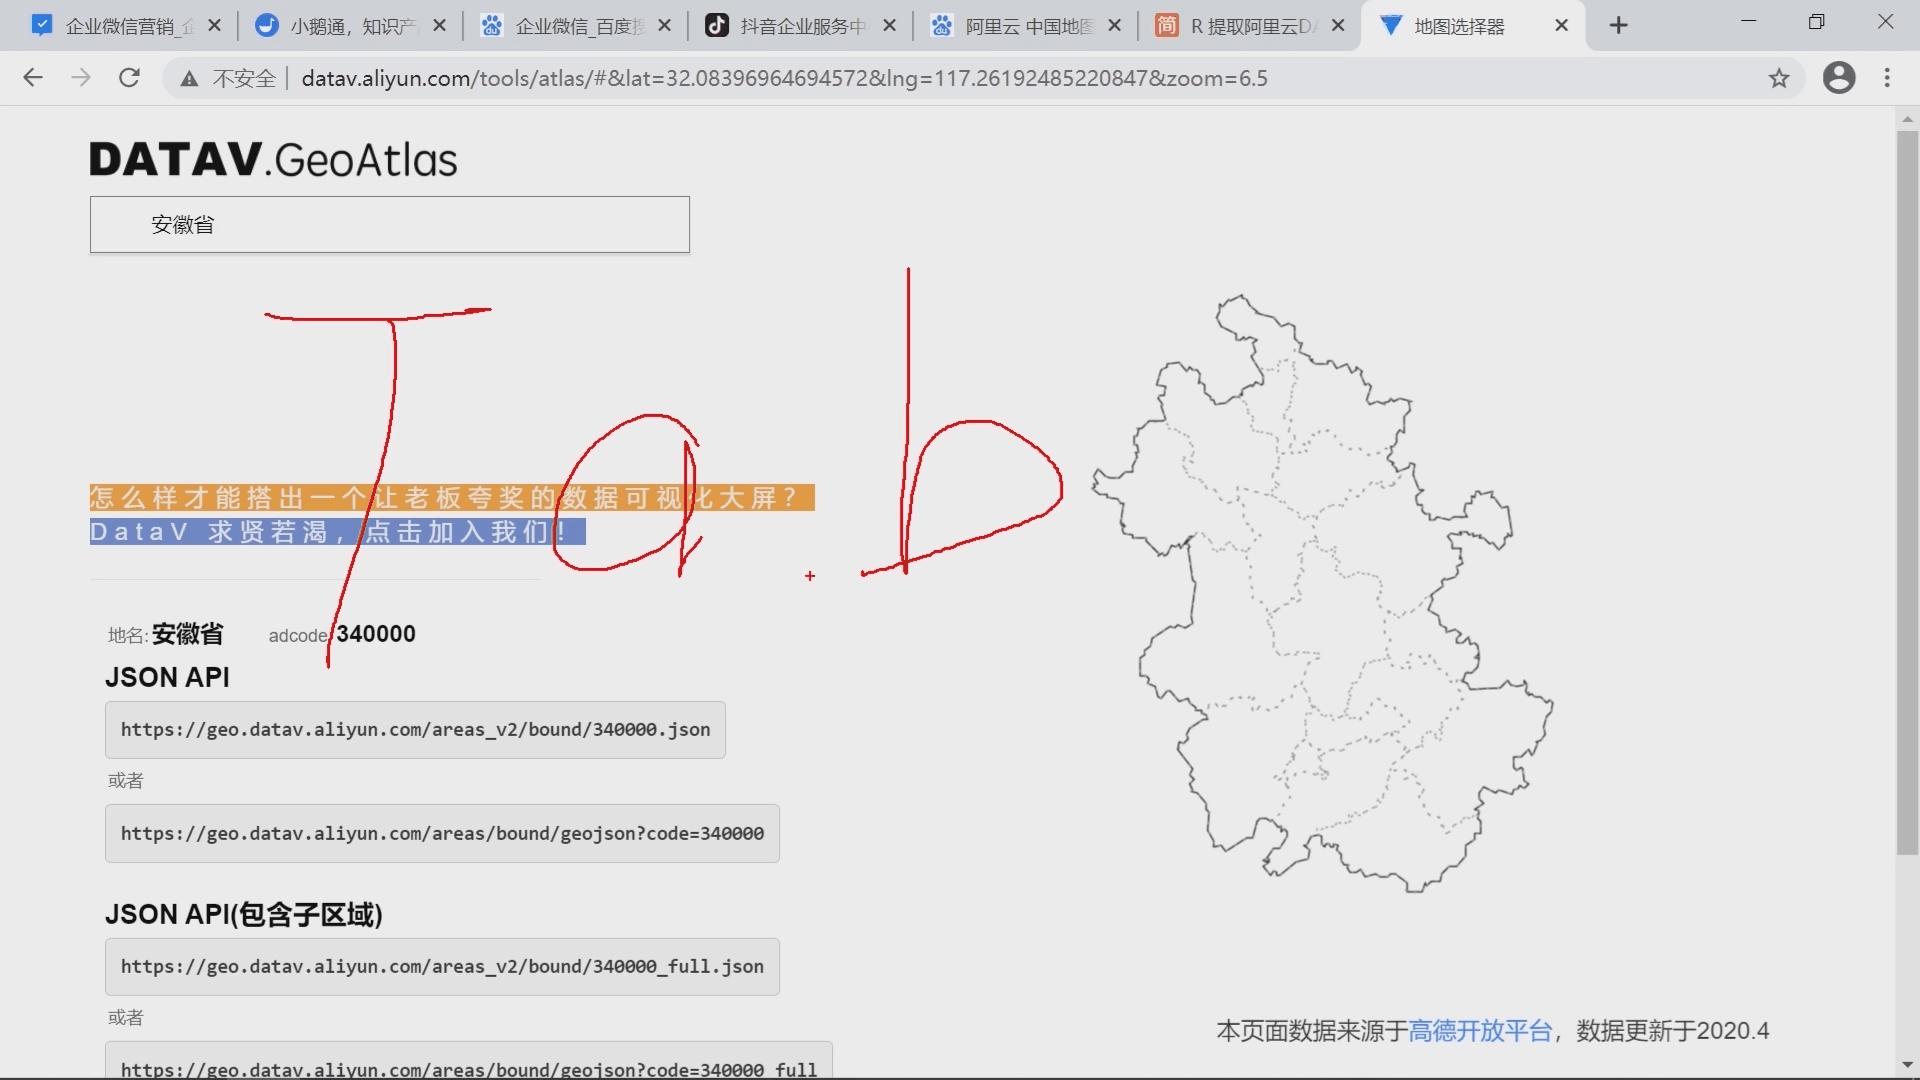
Task: Select the 340000.json API URL box
Action: [x=415, y=730]
